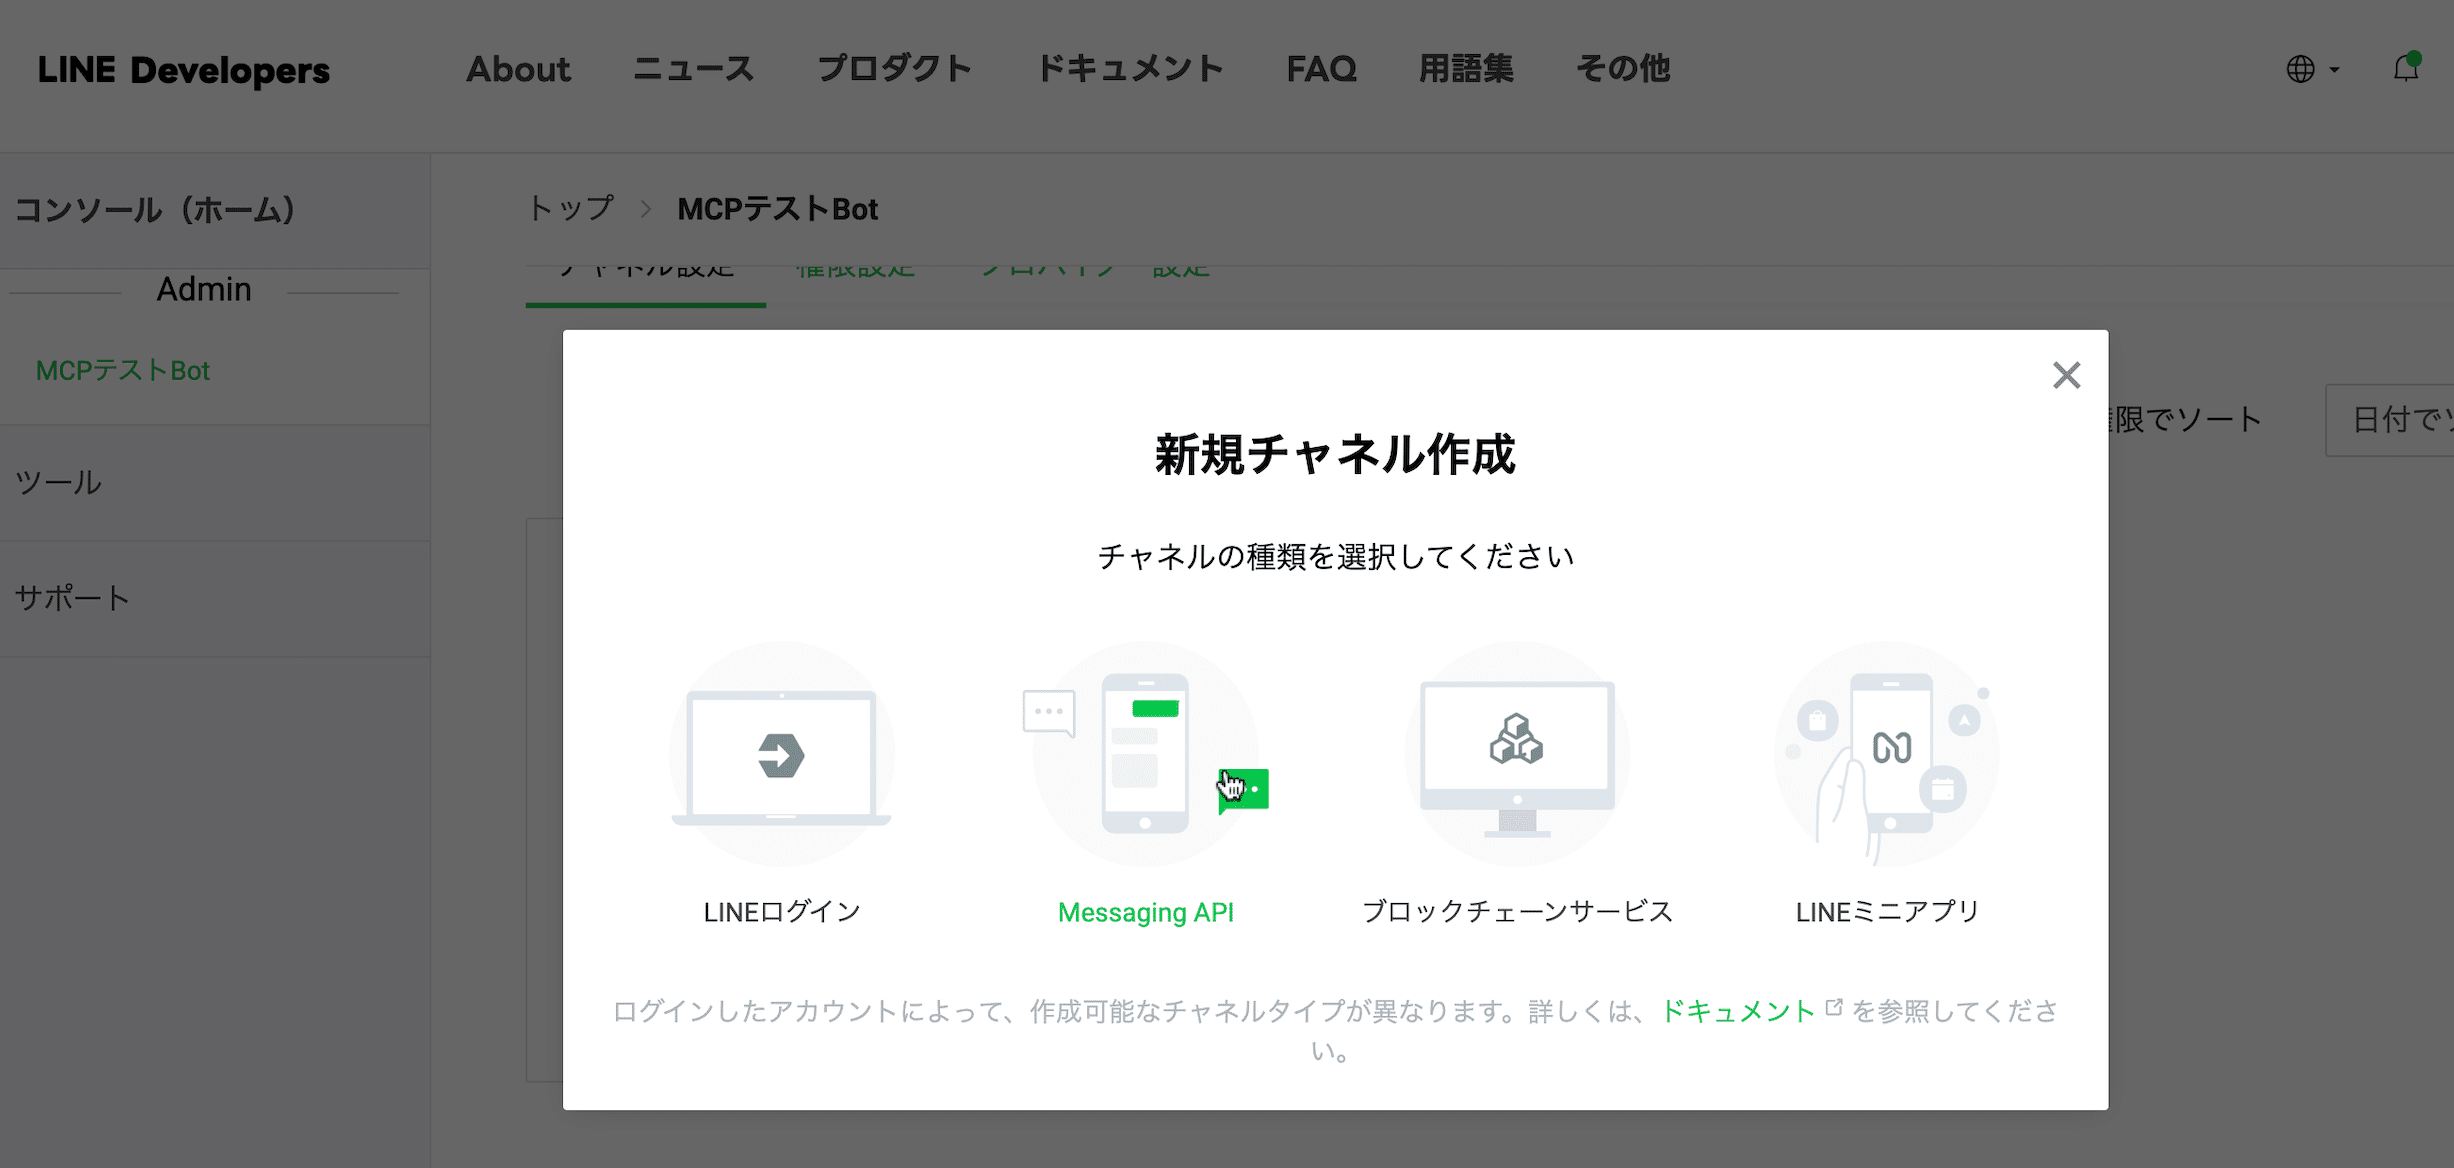Open the notification bell
2454x1168 pixels.
[x=2406, y=68]
